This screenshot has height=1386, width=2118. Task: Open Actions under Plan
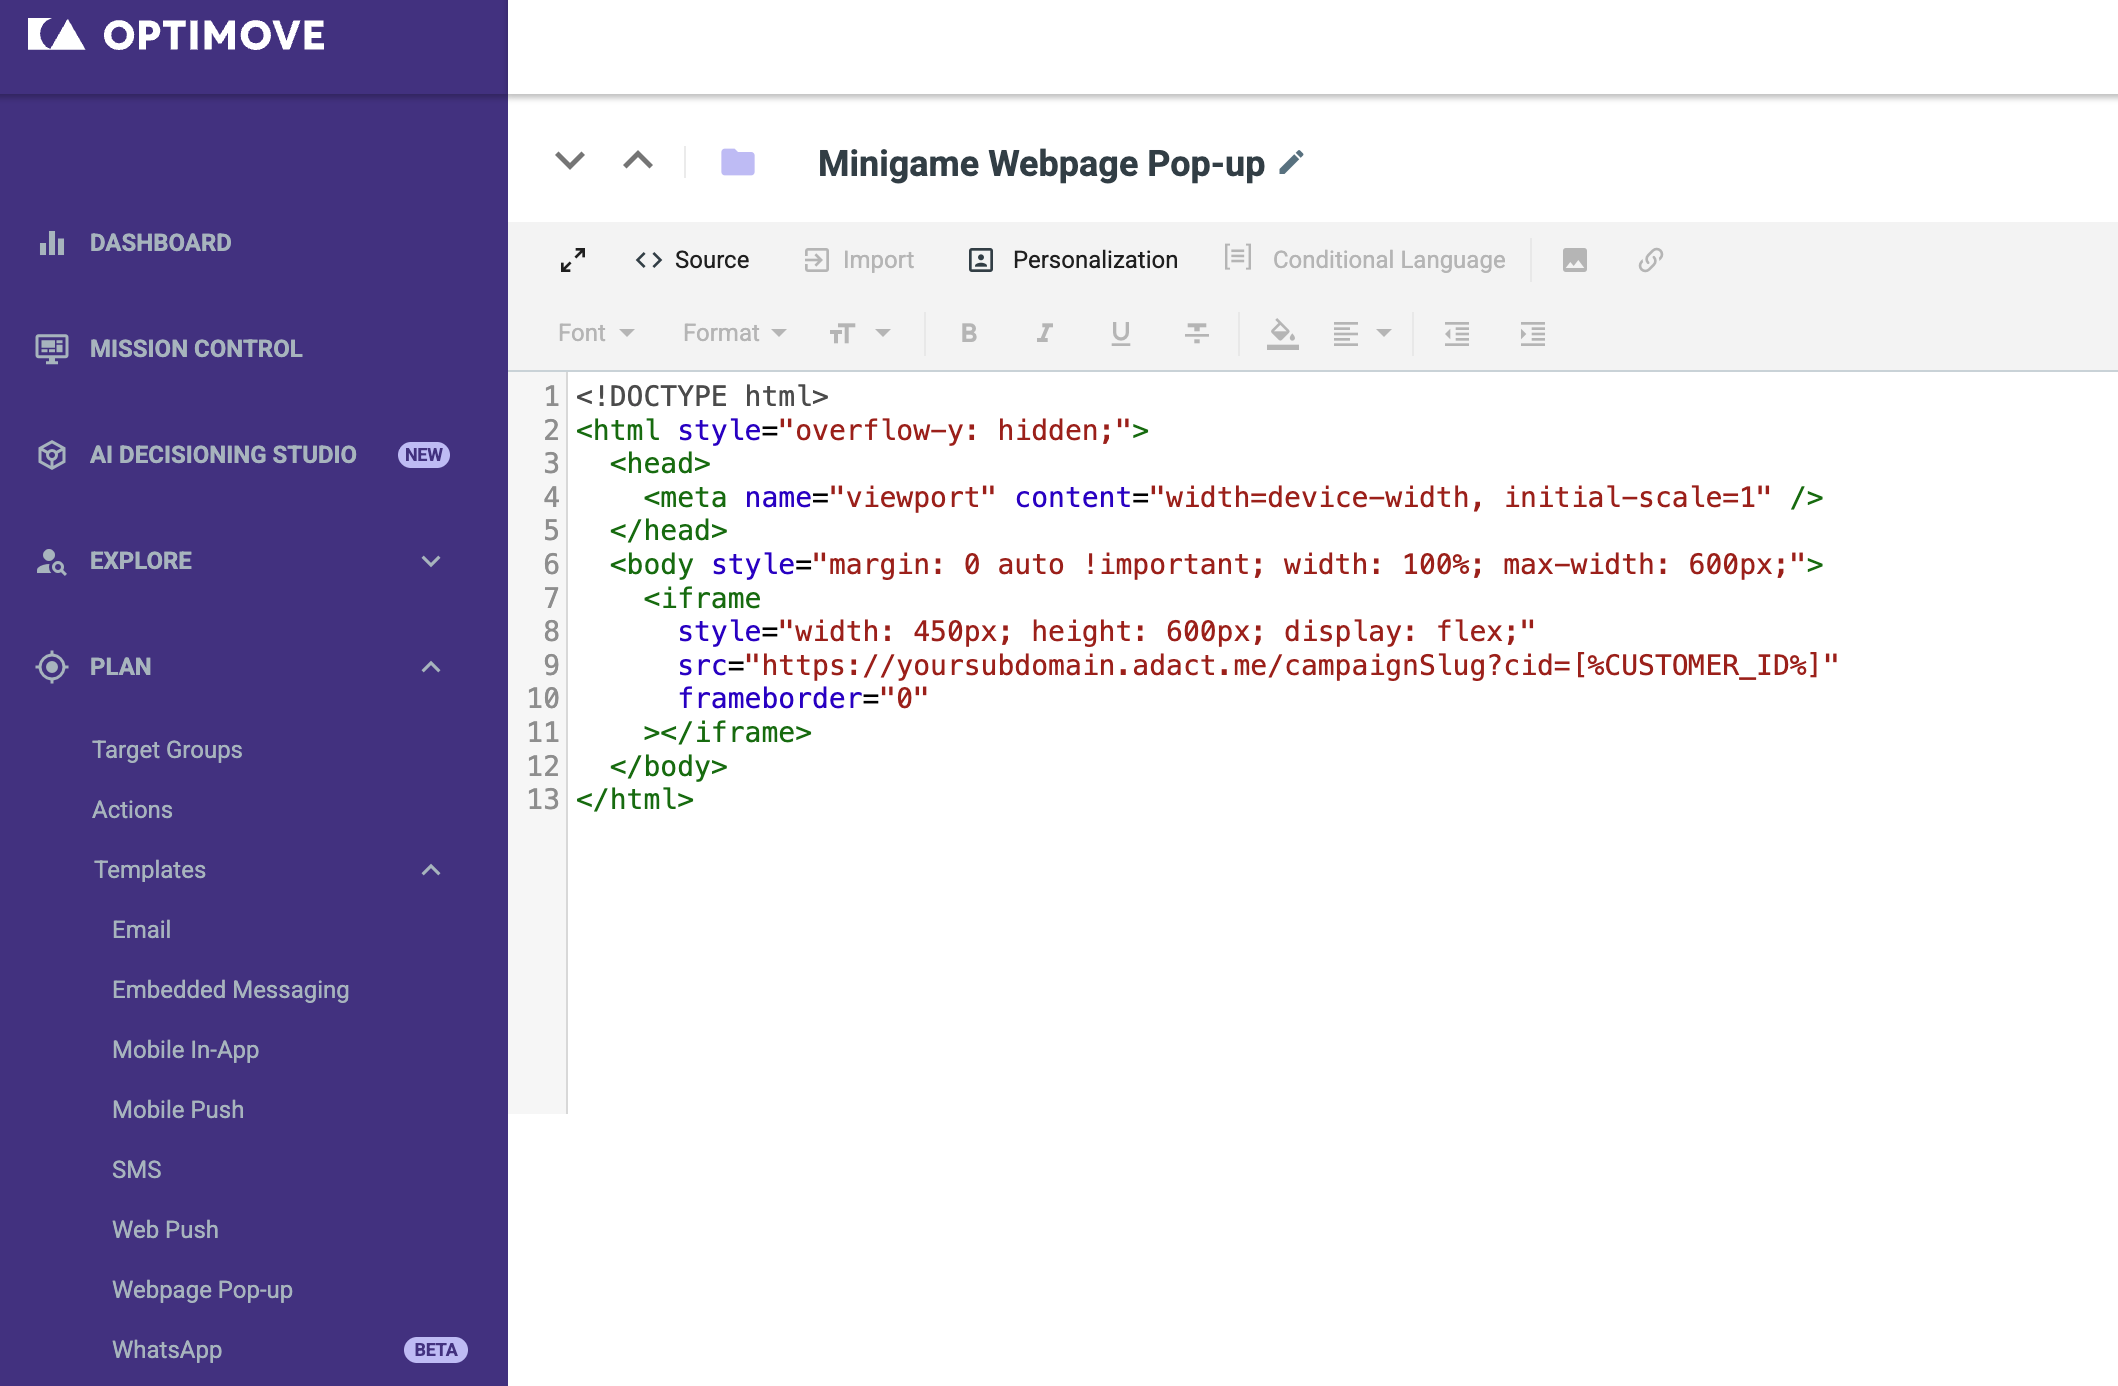[132, 810]
